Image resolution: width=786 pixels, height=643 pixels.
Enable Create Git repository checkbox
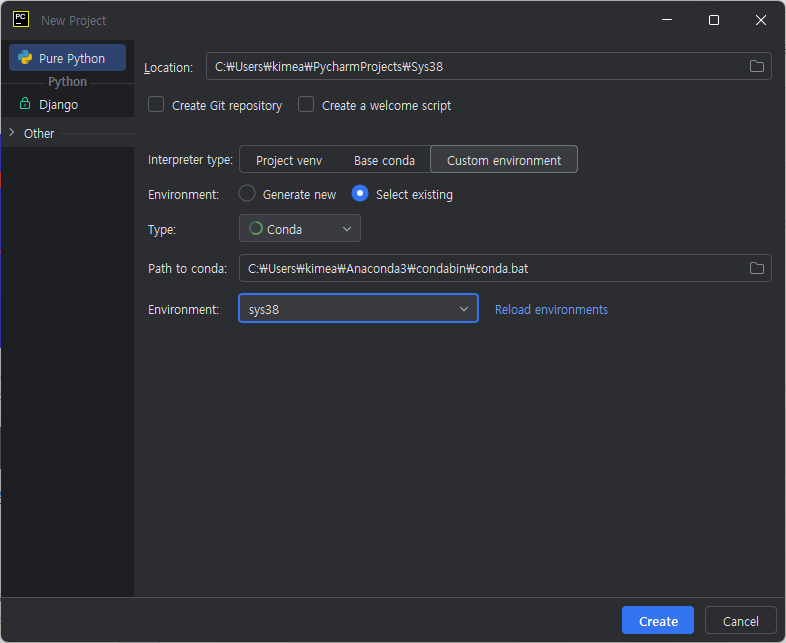[156, 105]
